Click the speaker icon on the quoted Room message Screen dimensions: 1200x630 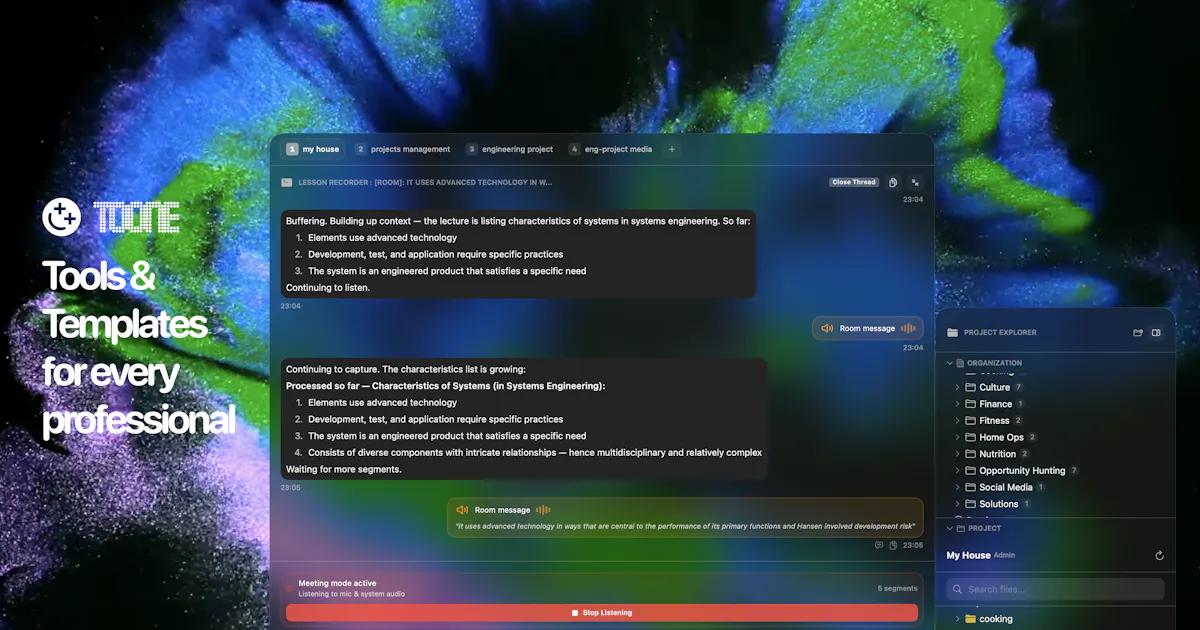point(462,510)
